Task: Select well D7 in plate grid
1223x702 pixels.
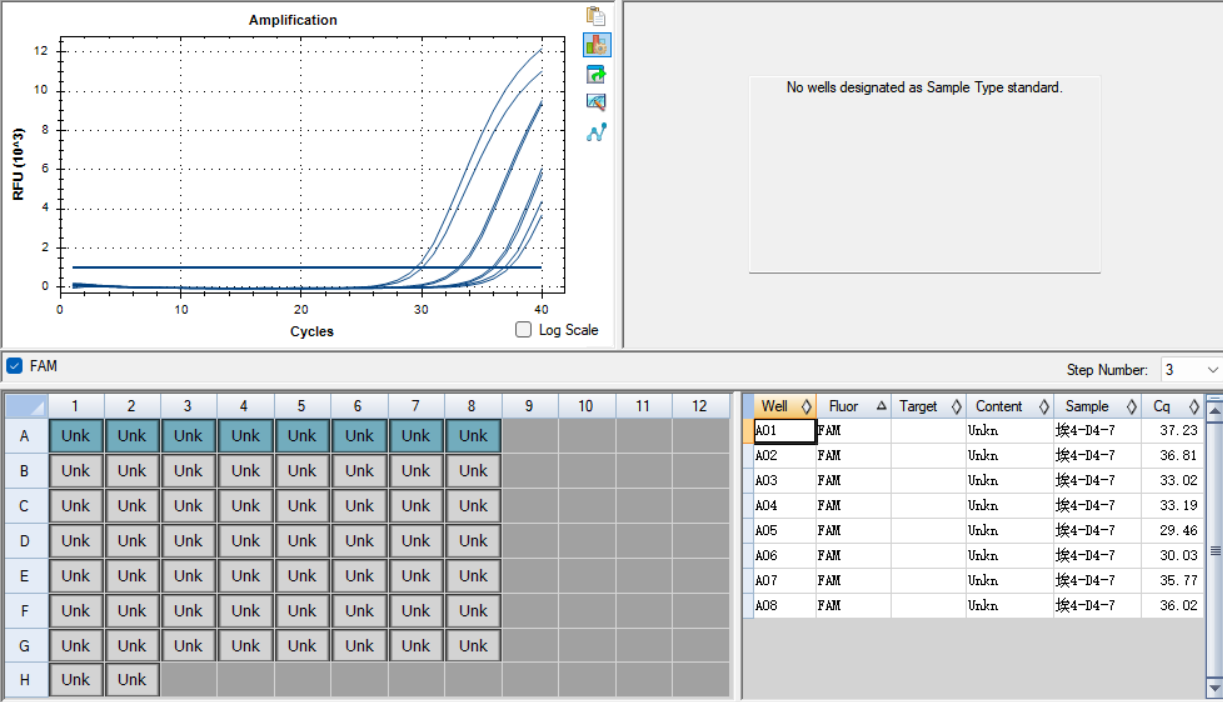Action: pos(415,541)
